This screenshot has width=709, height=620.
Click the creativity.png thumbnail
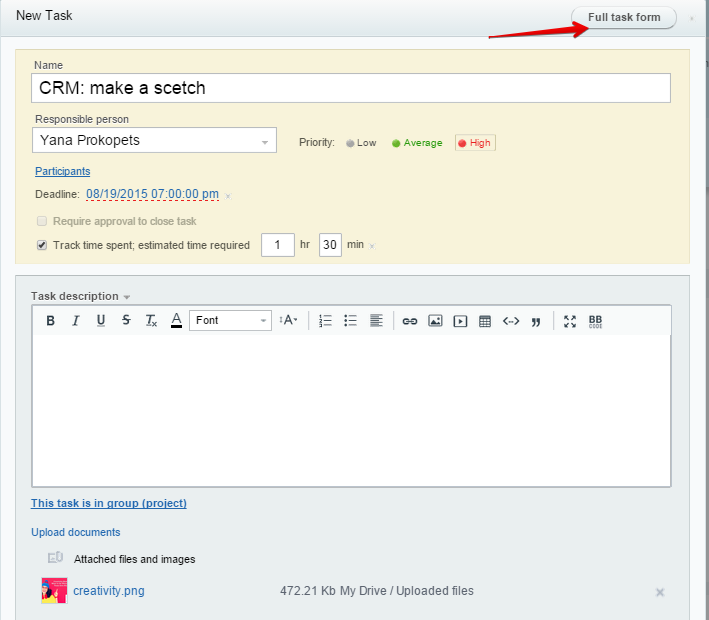[54, 591]
